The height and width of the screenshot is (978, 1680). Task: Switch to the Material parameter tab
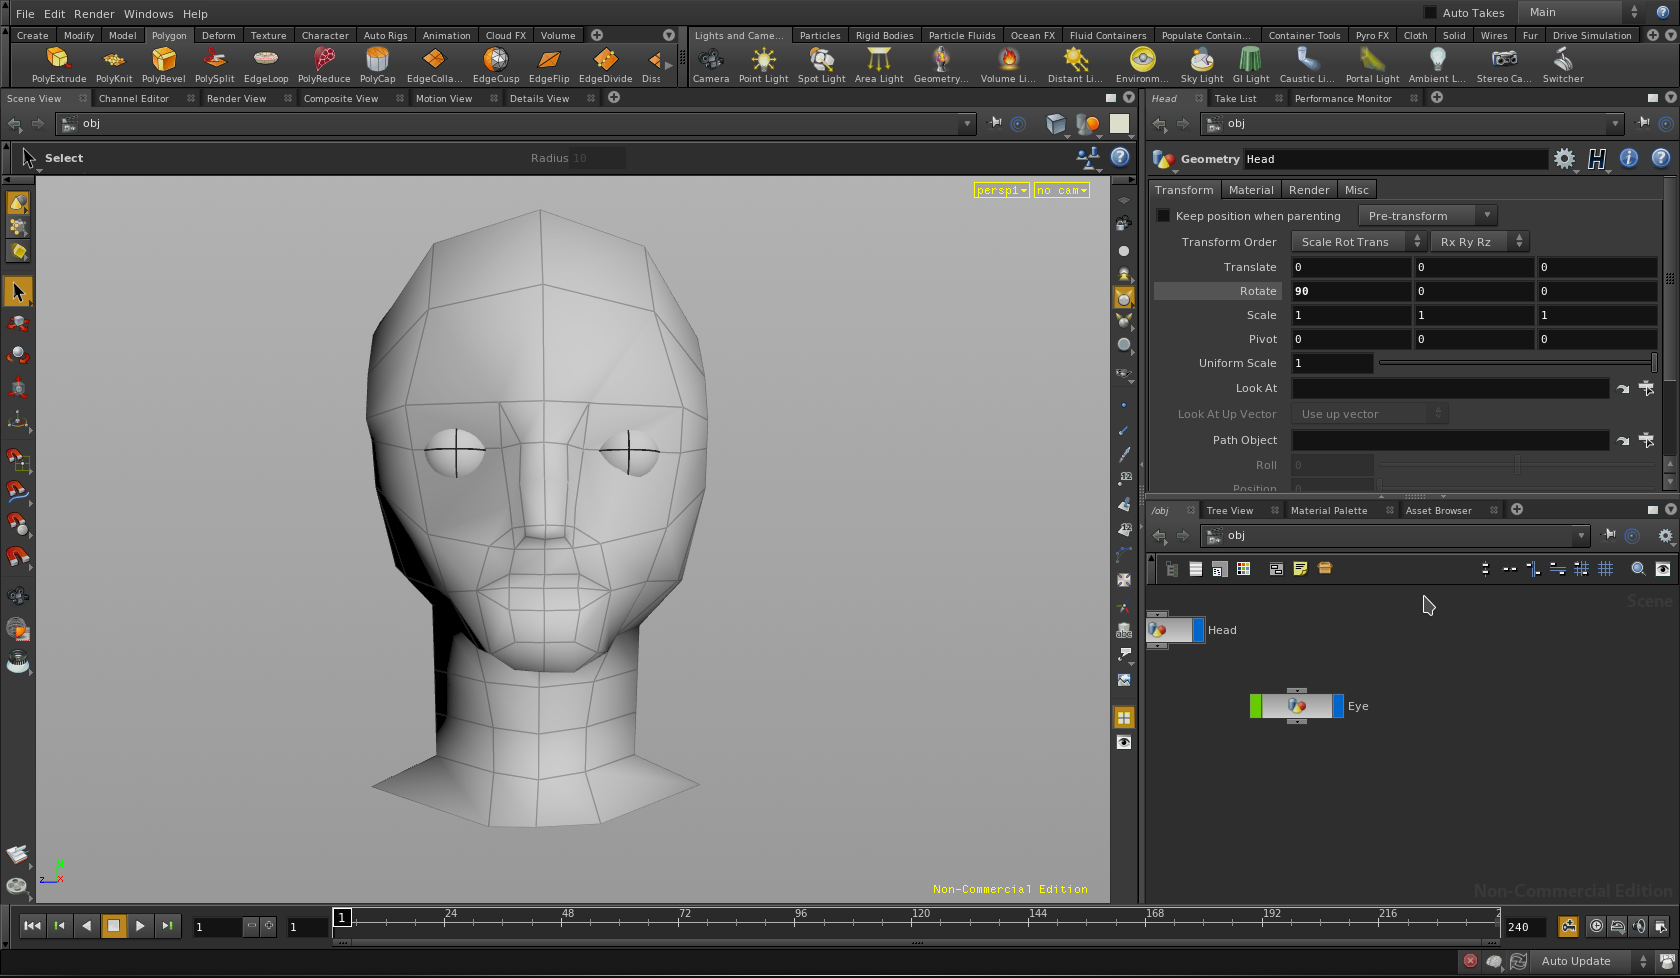pos(1250,190)
